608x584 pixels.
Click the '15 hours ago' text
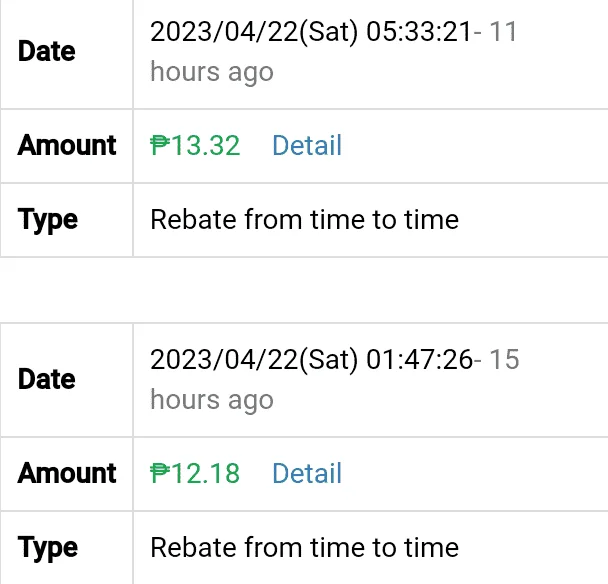pos(334,380)
